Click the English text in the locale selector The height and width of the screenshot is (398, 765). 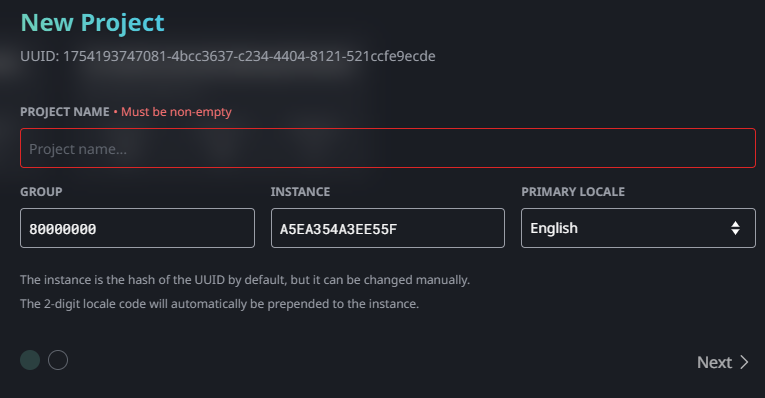554,228
